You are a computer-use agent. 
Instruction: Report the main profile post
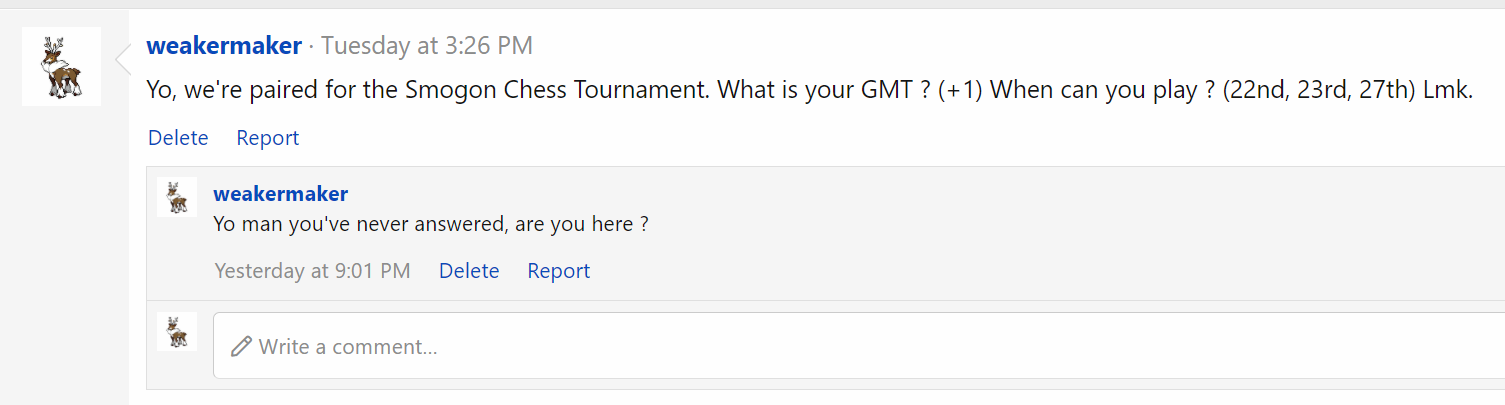tap(267, 138)
